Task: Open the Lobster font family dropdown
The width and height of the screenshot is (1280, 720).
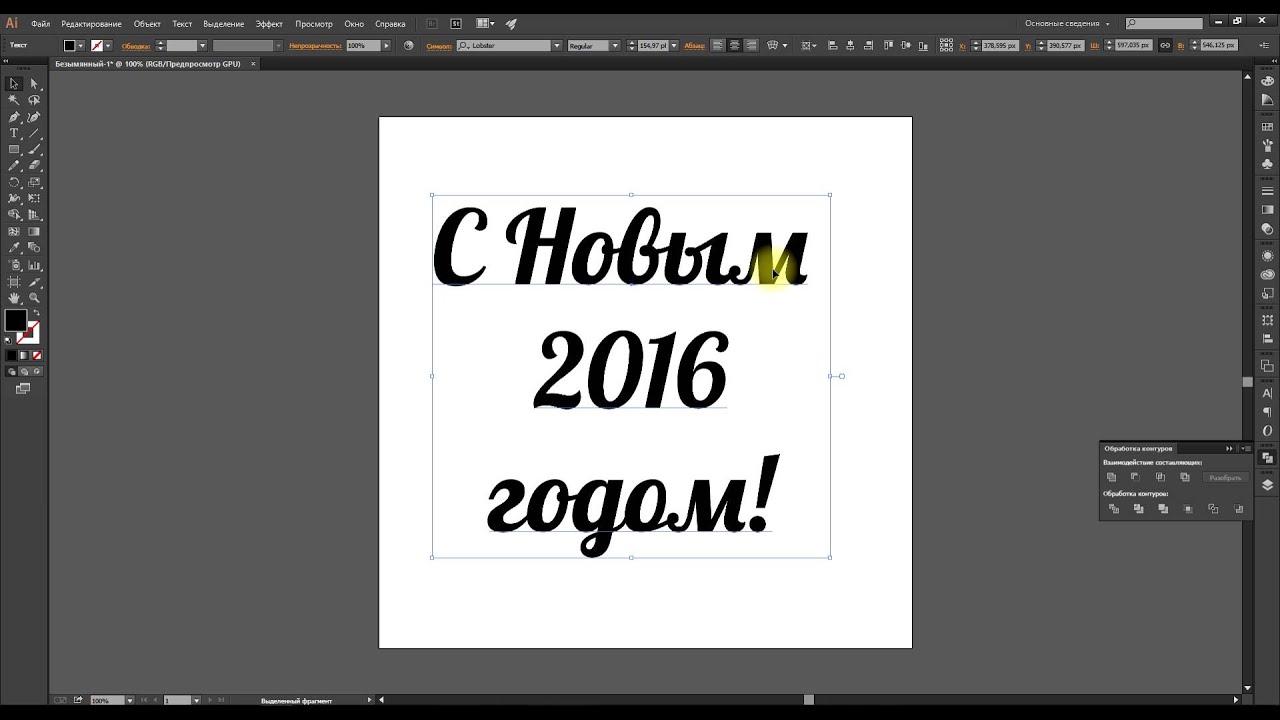Action: click(557, 46)
